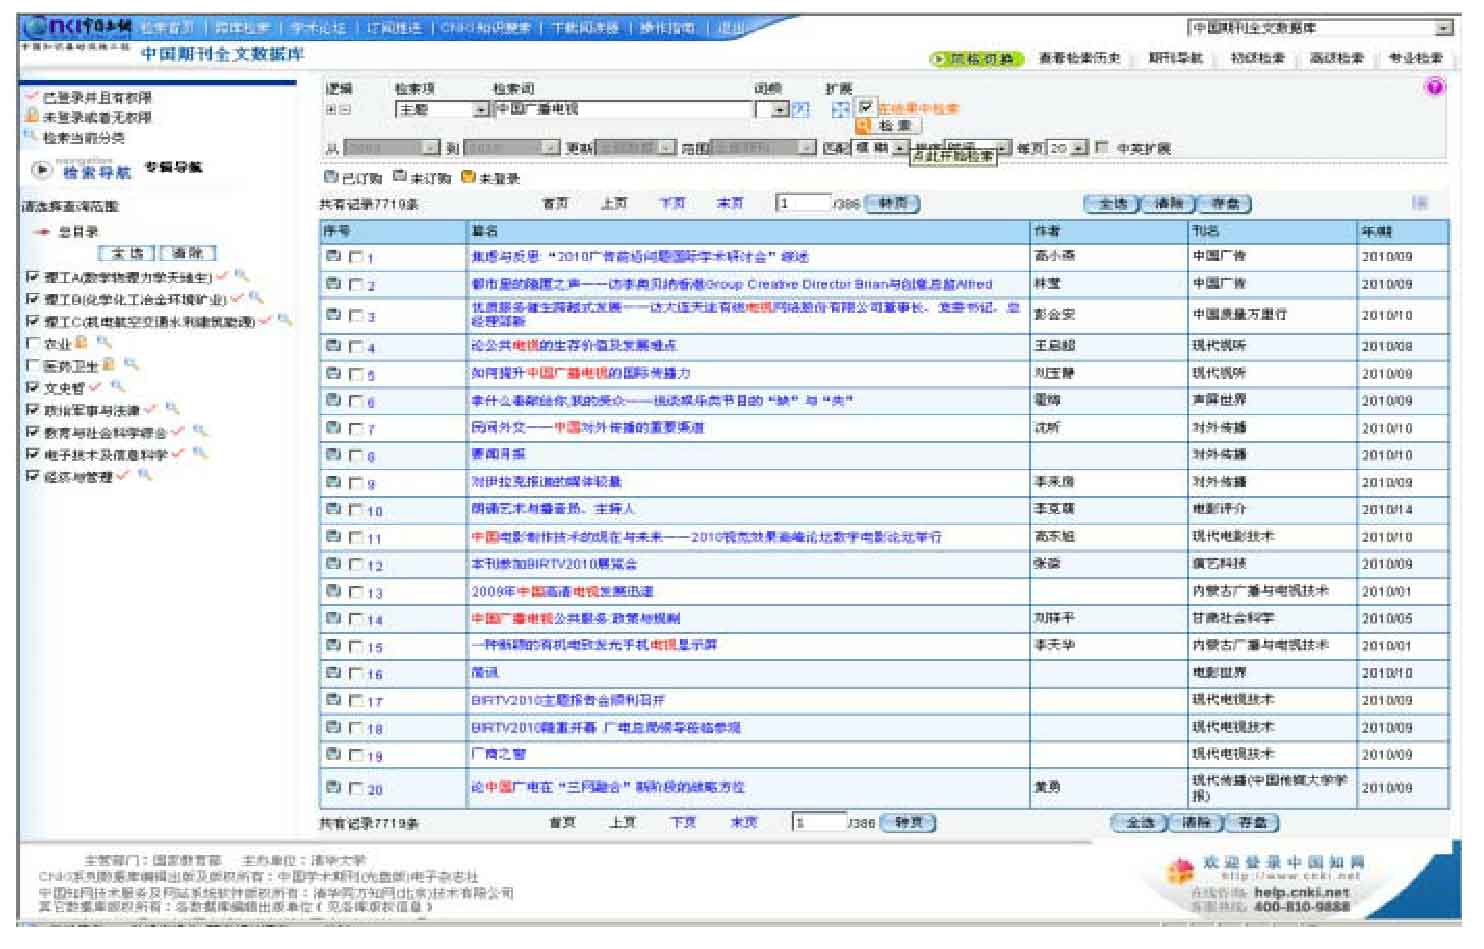Click the magnifier icon beside 电子技术及信息科学

pyautogui.click(x=200, y=453)
